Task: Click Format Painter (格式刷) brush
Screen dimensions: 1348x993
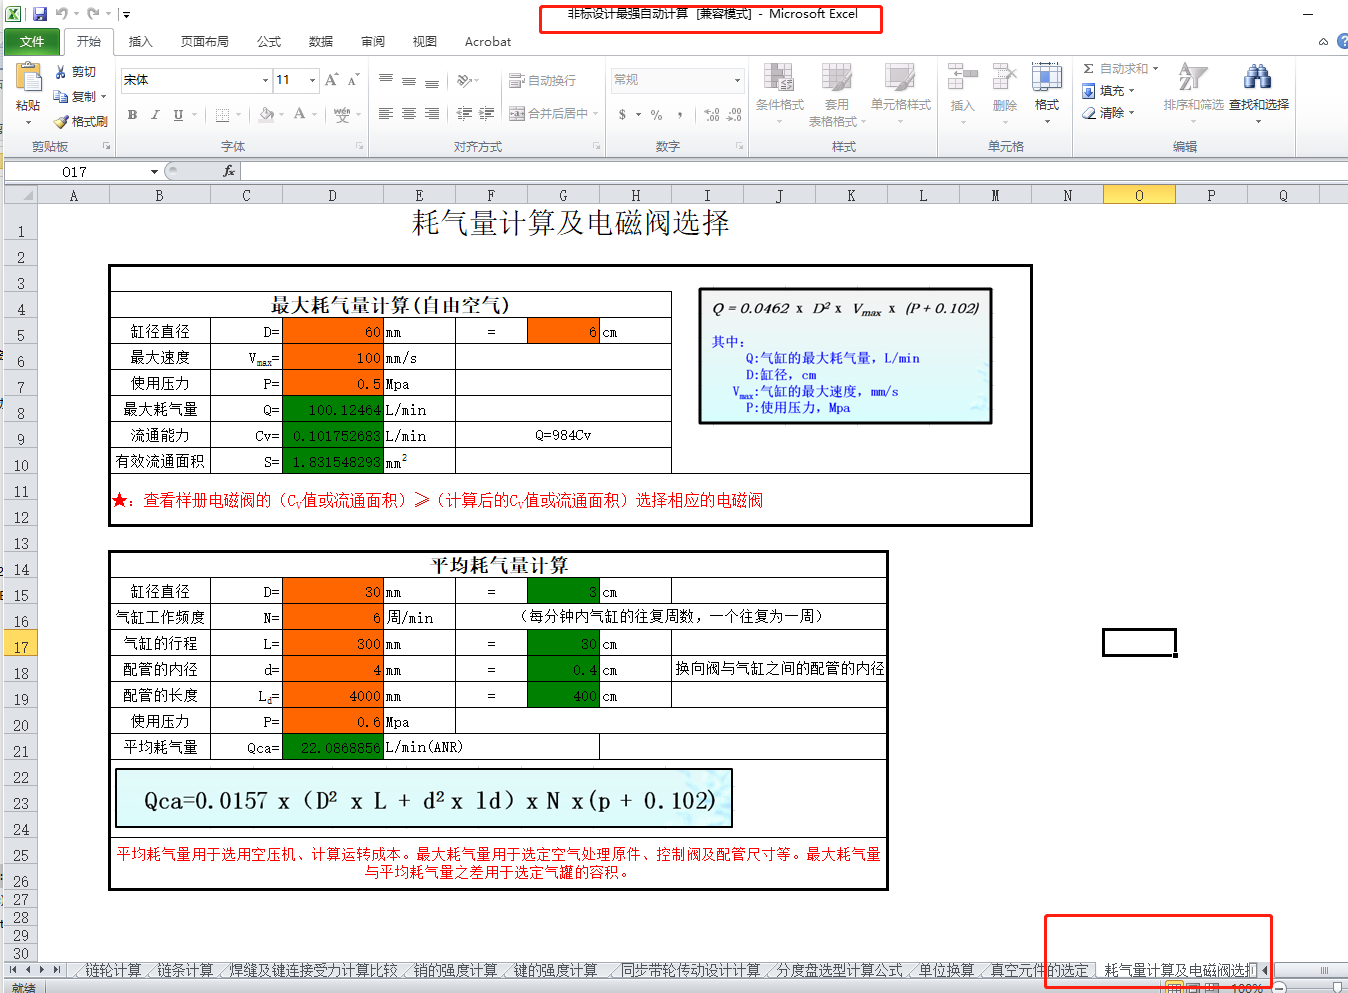Action: (x=80, y=121)
